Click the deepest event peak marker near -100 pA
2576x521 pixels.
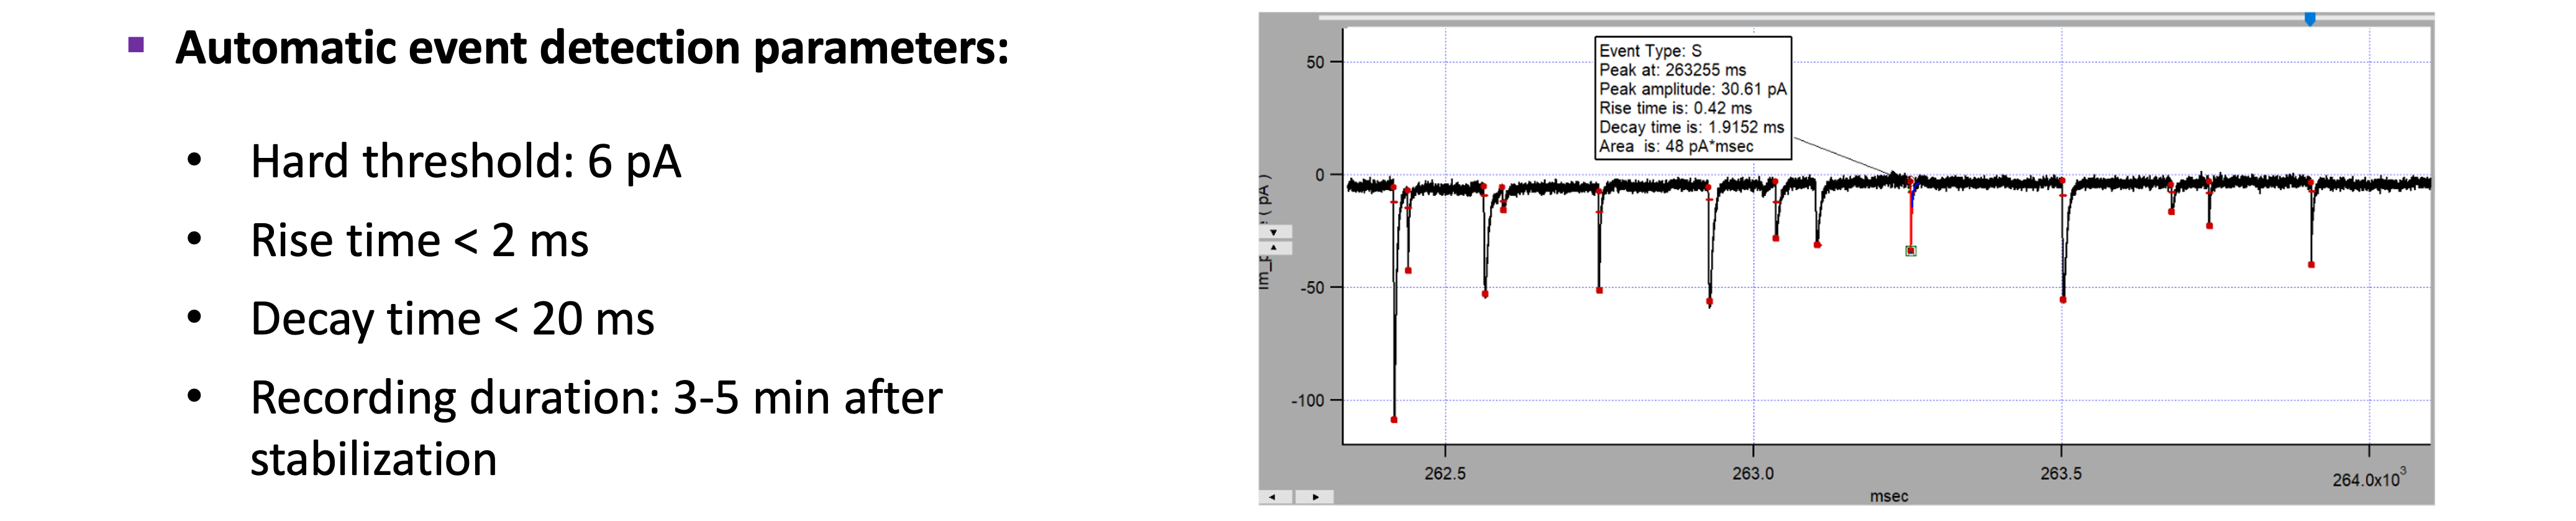tap(1394, 420)
